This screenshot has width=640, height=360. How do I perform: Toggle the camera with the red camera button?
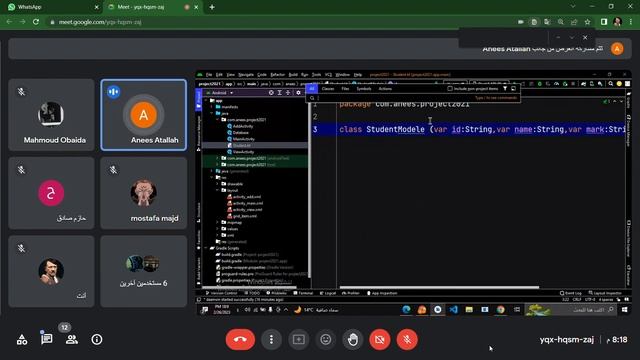tap(380, 339)
